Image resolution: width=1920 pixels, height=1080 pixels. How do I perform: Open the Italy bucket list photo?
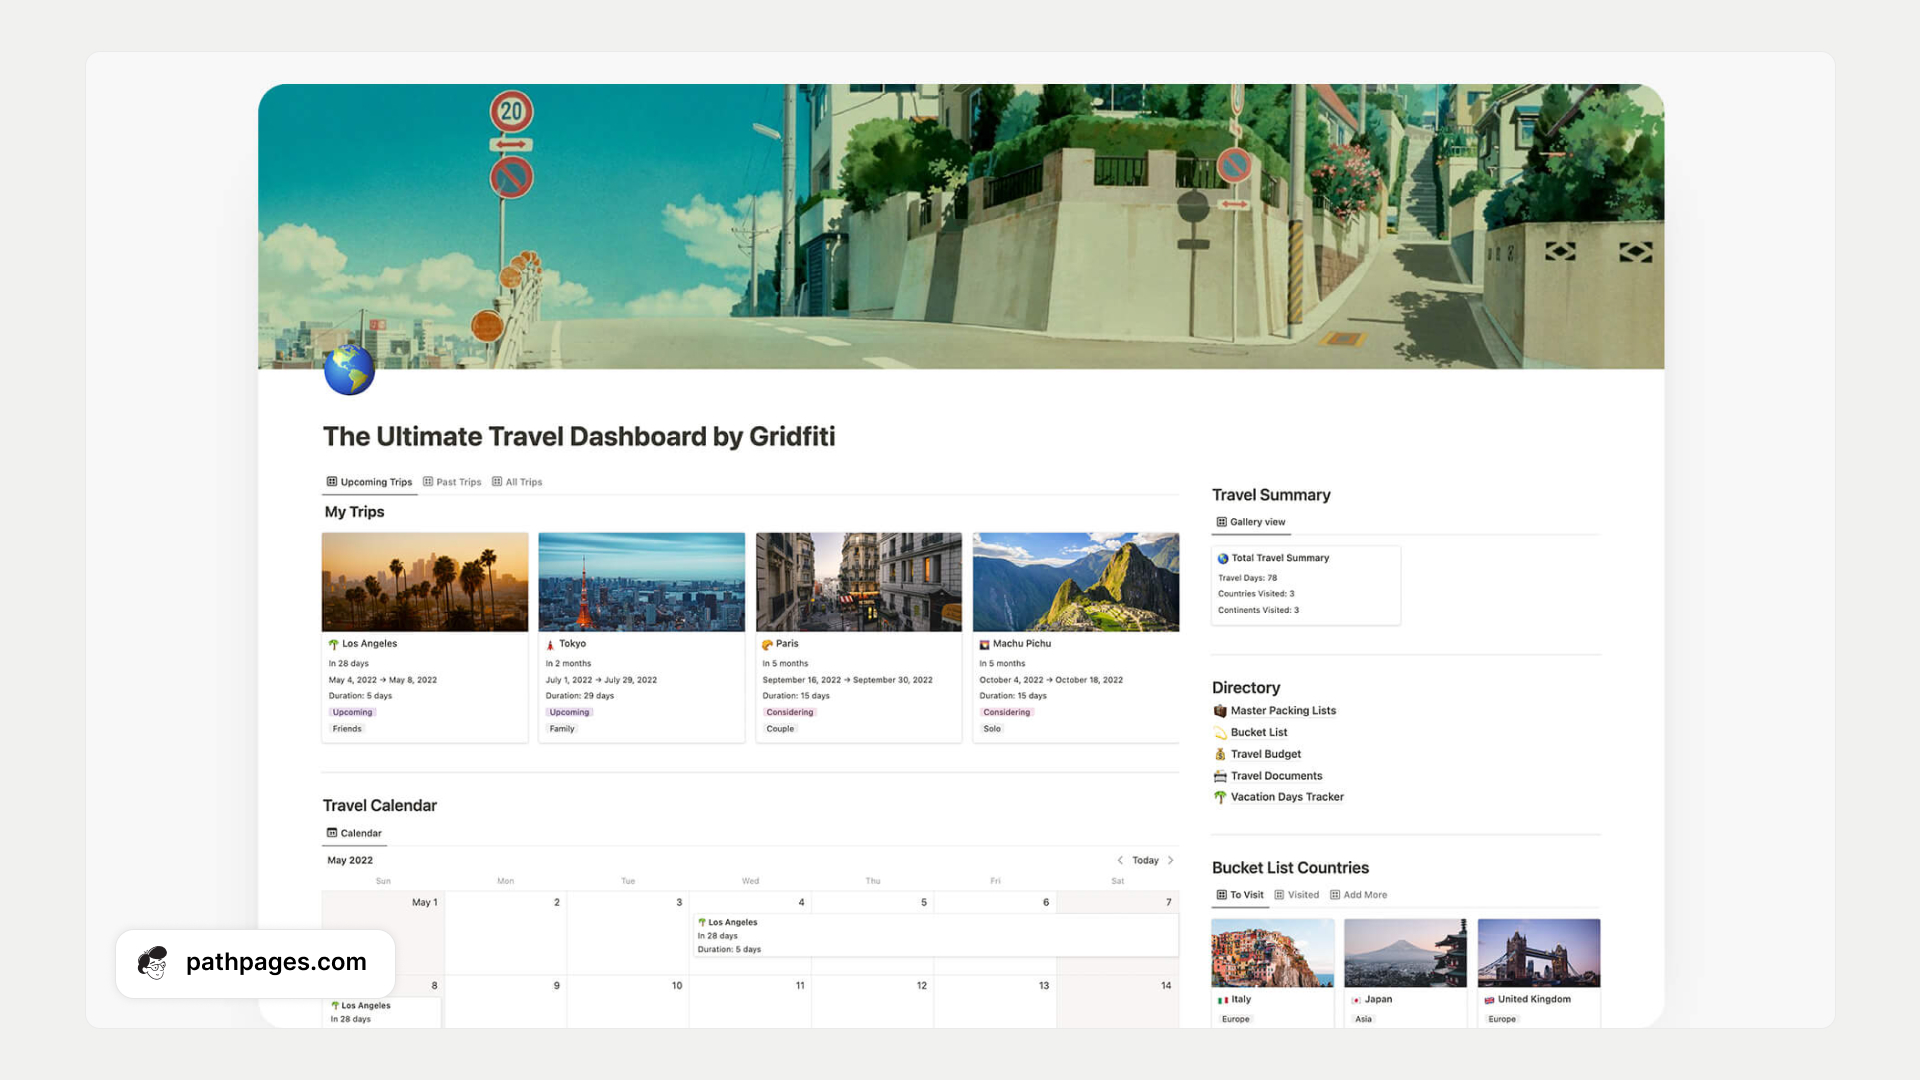pyautogui.click(x=1272, y=953)
